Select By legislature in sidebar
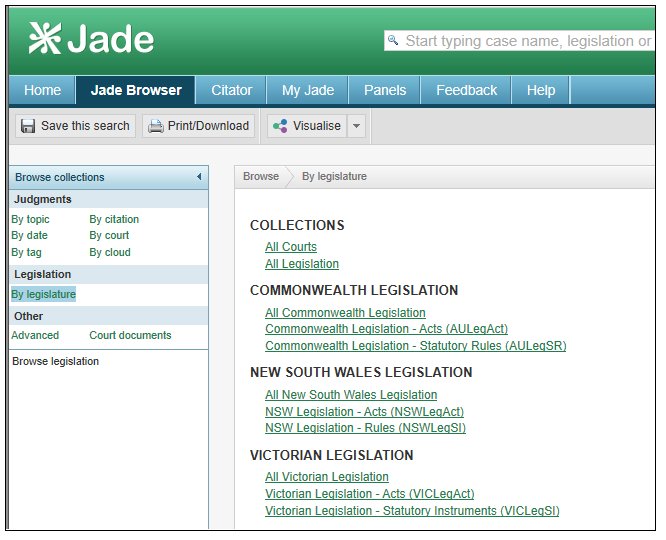Viewport: 666px width, 540px height. 43,294
